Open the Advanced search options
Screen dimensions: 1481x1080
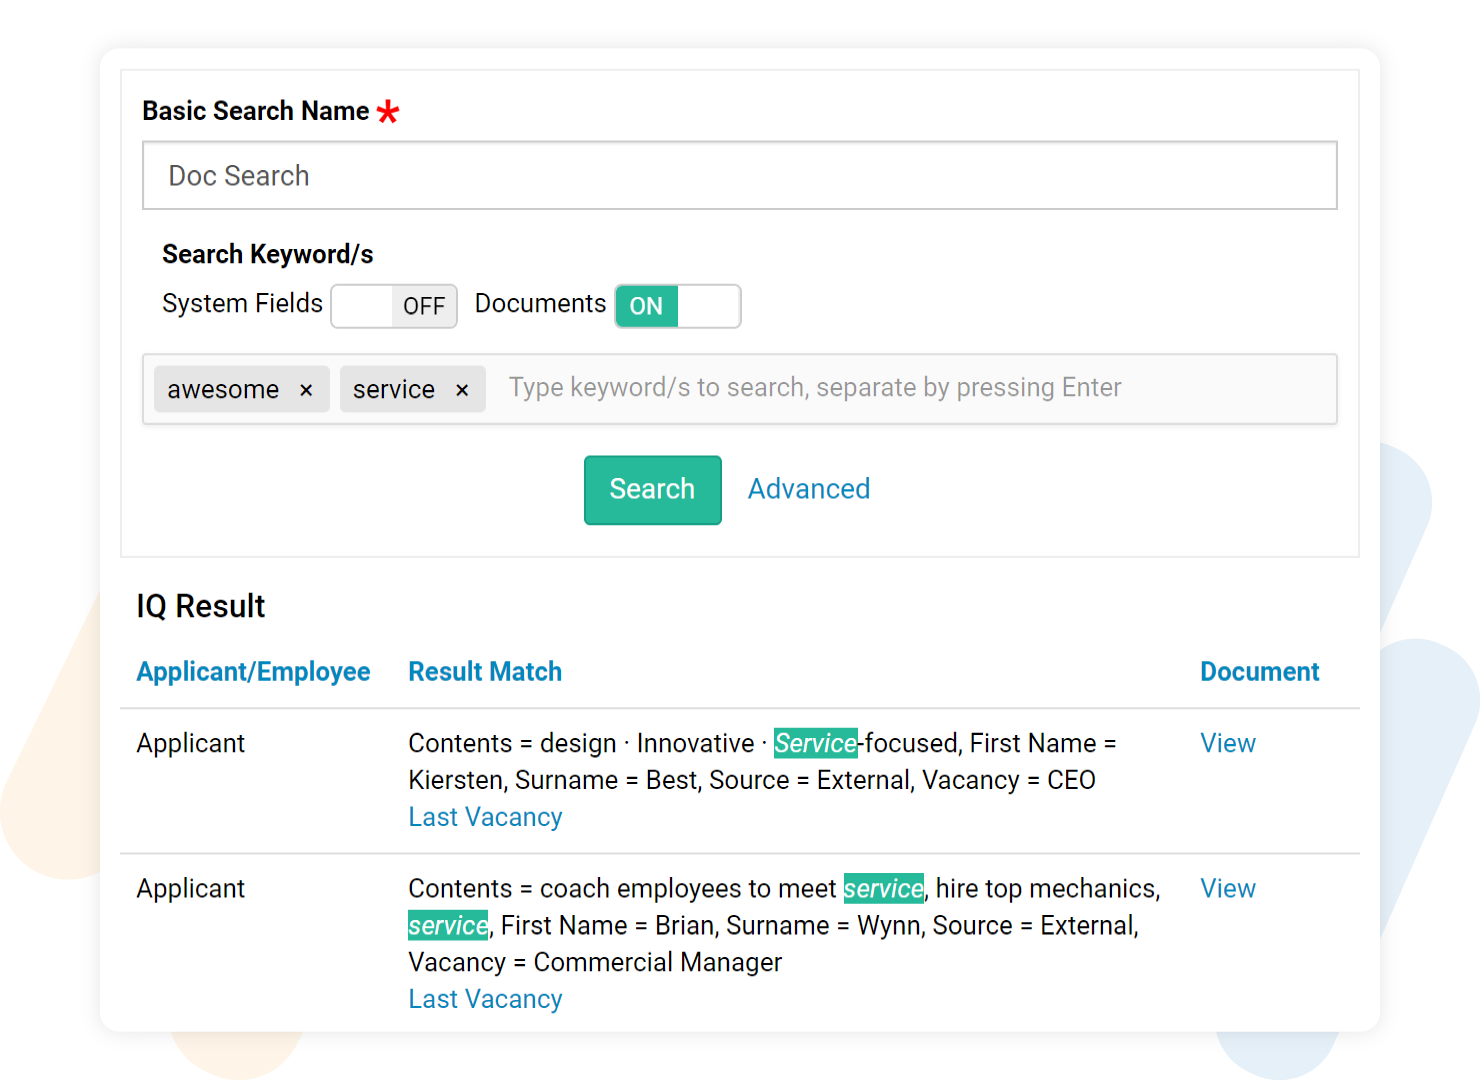click(x=808, y=489)
